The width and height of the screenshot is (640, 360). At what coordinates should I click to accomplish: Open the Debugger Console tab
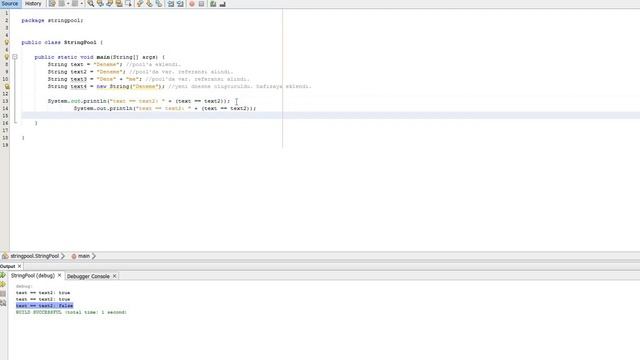(88, 276)
